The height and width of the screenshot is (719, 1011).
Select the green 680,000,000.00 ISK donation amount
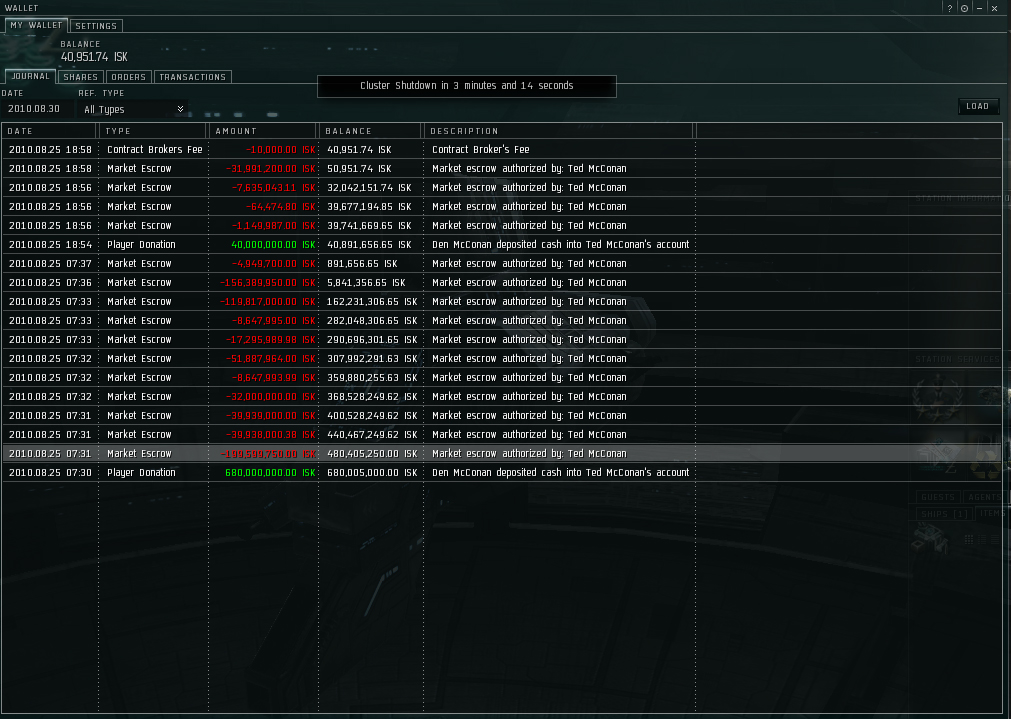[x=270, y=473]
